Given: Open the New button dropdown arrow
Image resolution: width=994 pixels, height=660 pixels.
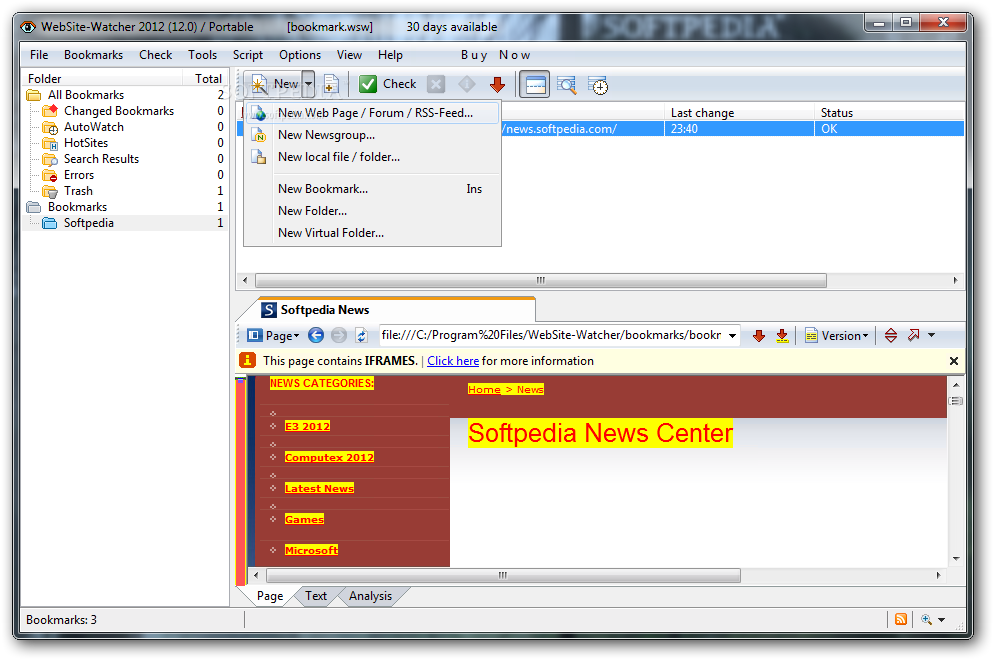Looking at the screenshot, I should (308, 84).
